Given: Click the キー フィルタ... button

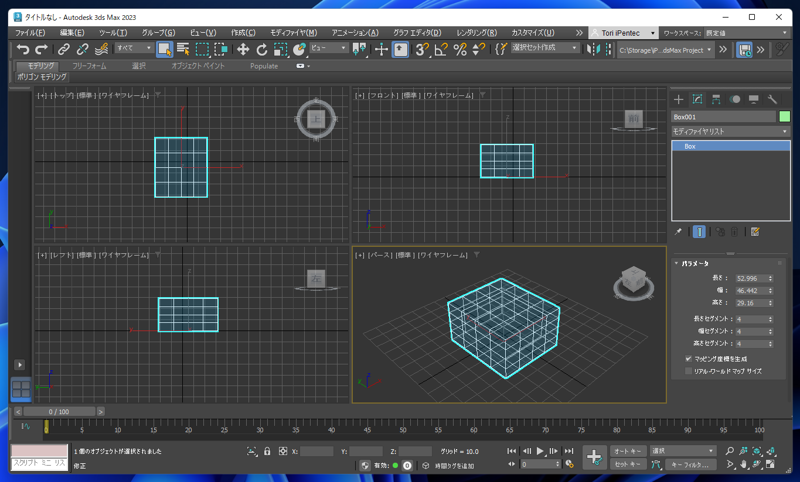Looking at the screenshot, I should [x=690, y=464].
